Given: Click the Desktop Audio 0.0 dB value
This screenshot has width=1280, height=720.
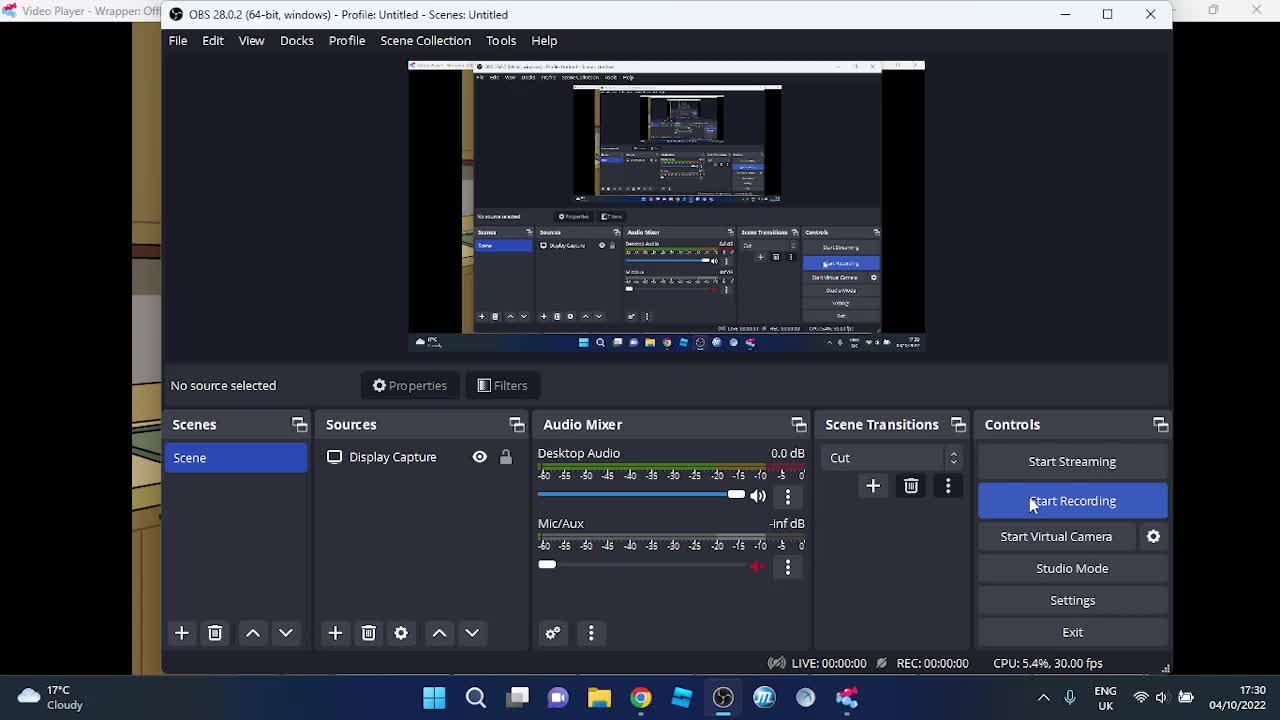Looking at the screenshot, I should coord(787,454).
